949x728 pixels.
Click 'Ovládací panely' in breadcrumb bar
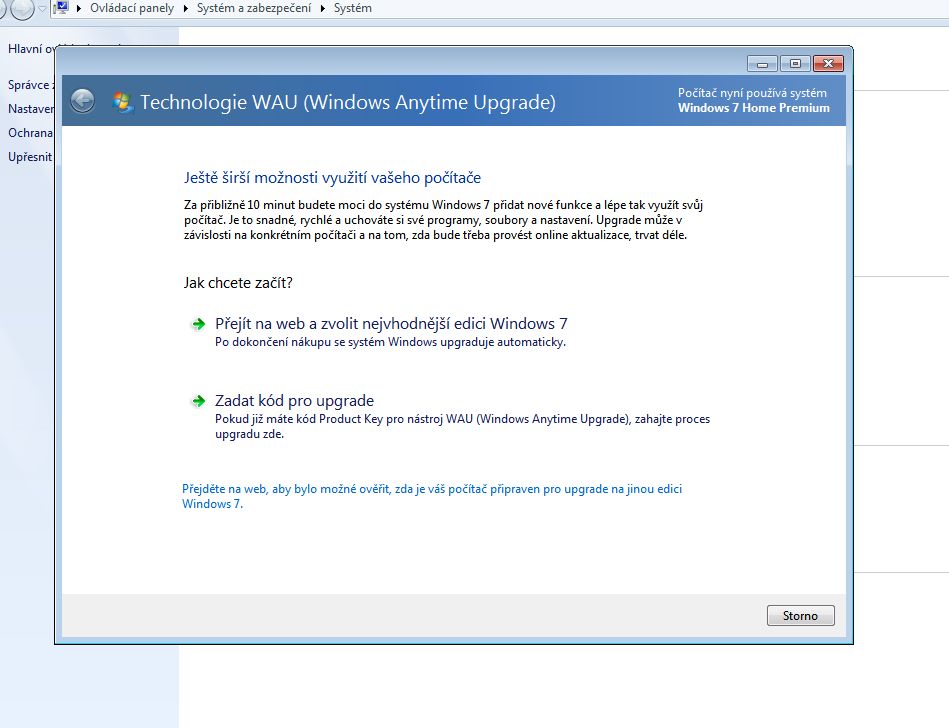(x=132, y=8)
